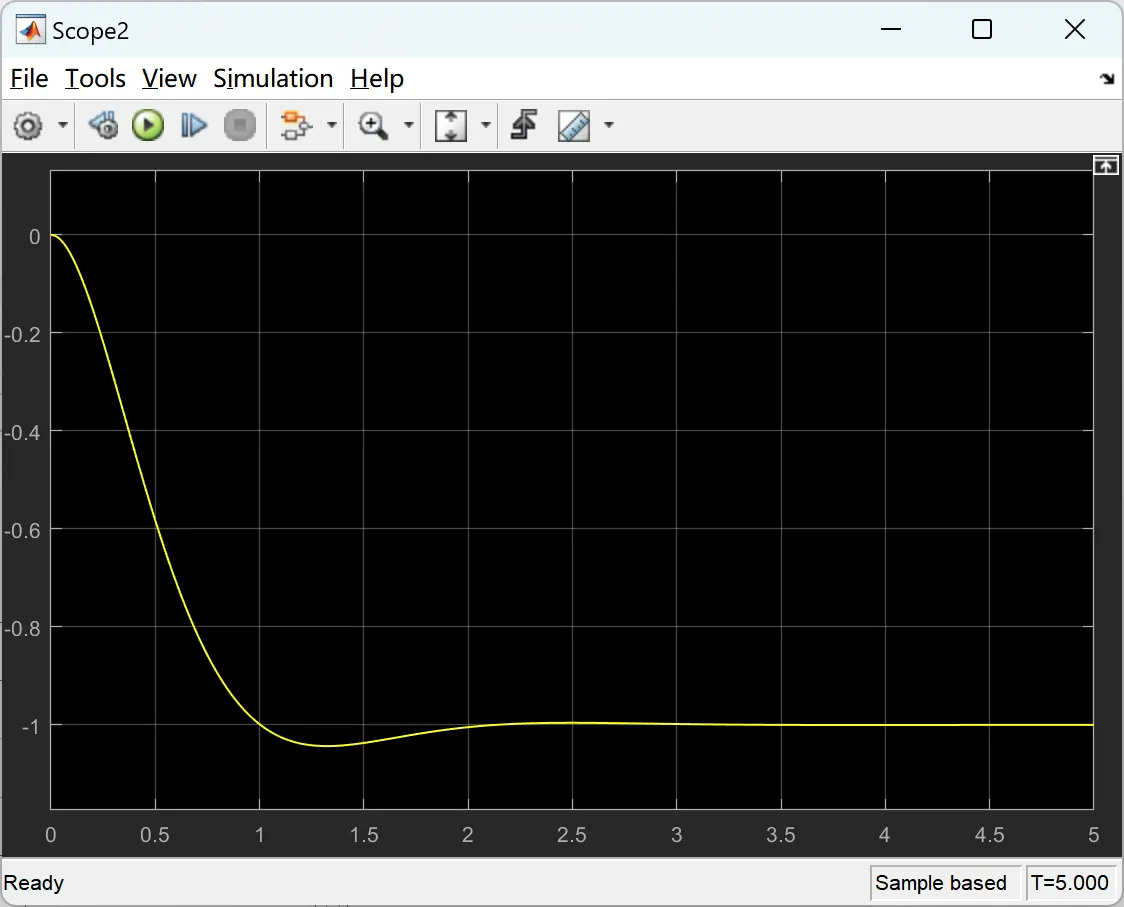Open the Help menu
The height and width of the screenshot is (907, 1124).
tap(377, 78)
